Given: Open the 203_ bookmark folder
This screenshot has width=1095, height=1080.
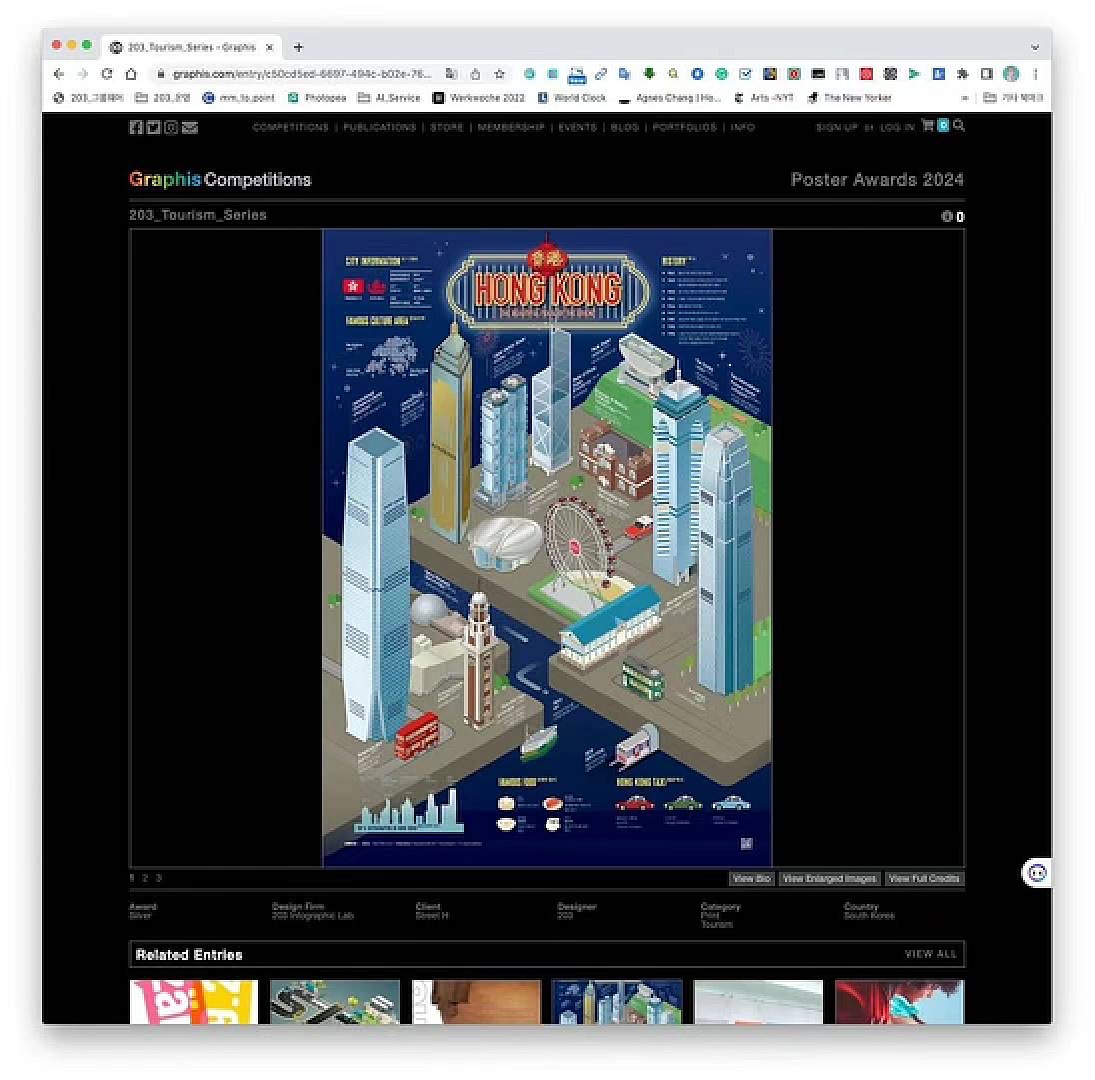Looking at the screenshot, I should 162,98.
